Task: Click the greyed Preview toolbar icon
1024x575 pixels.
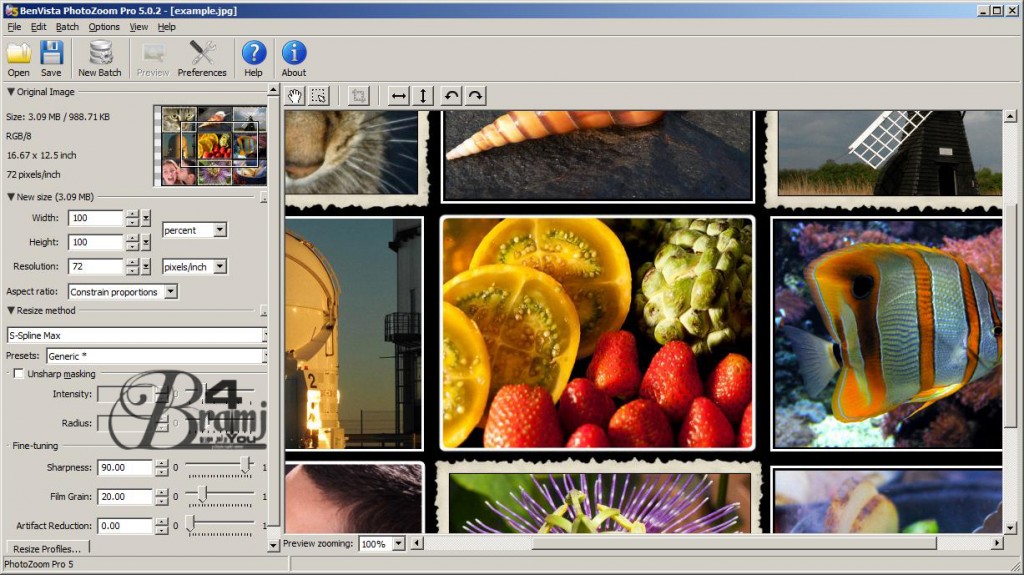Action: coord(153,59)
